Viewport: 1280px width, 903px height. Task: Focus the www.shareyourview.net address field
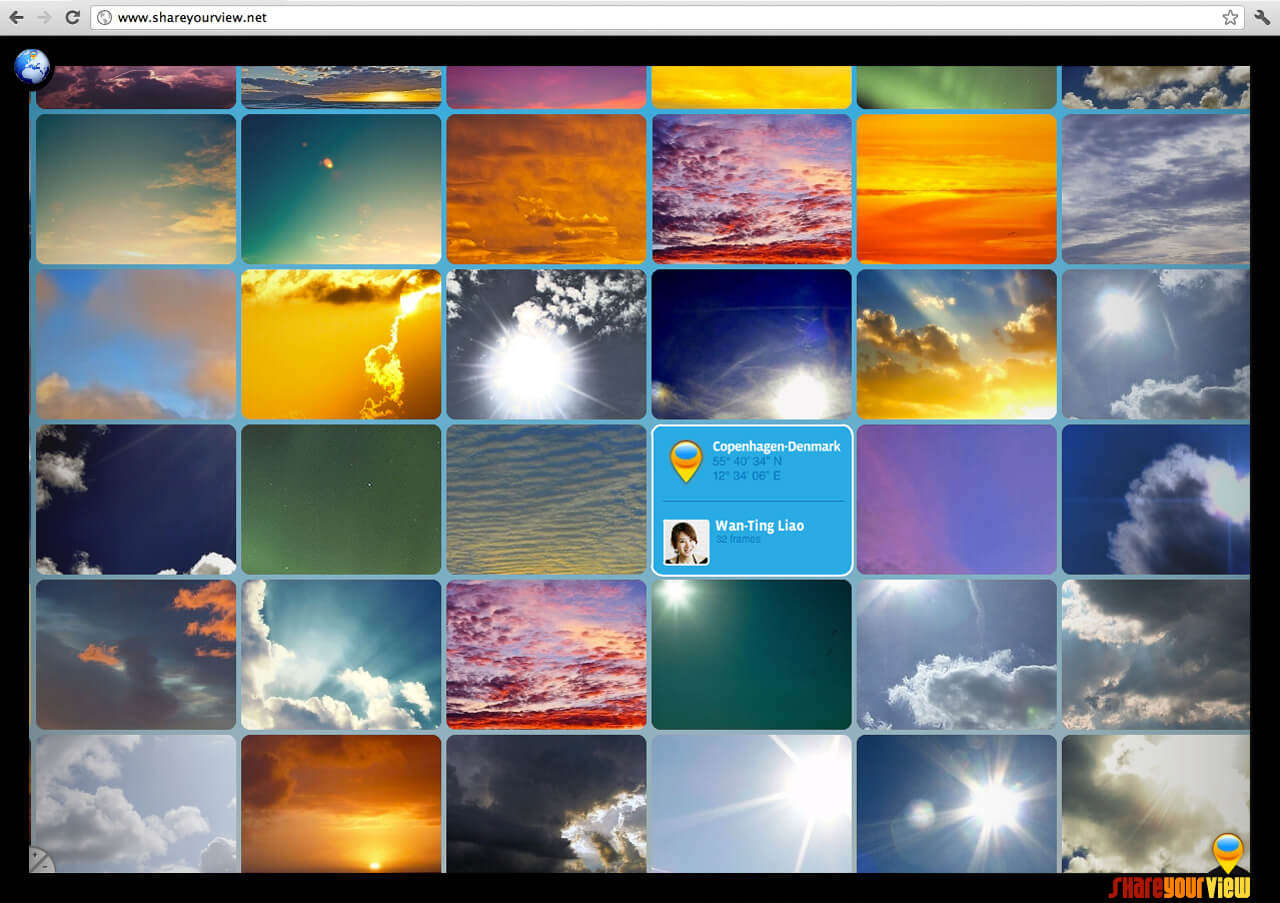point(667,17)
